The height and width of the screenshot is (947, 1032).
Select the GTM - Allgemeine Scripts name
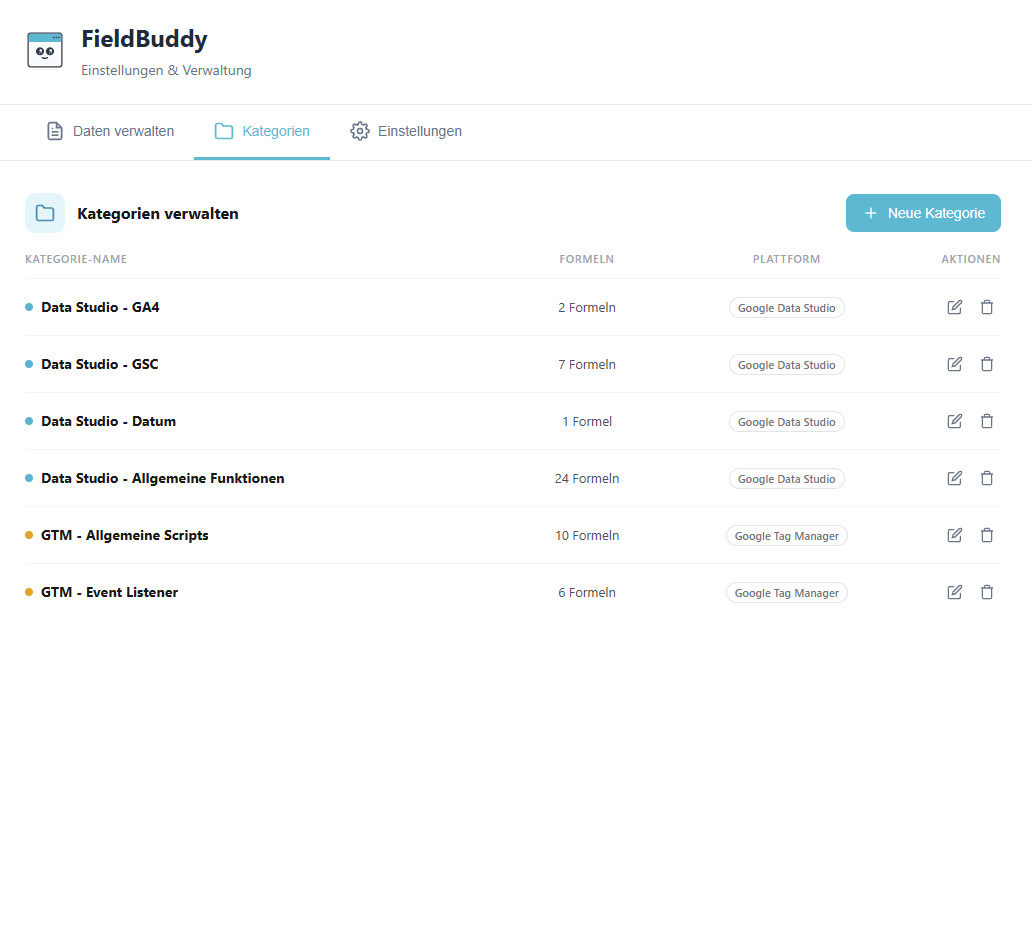[124, 536]
